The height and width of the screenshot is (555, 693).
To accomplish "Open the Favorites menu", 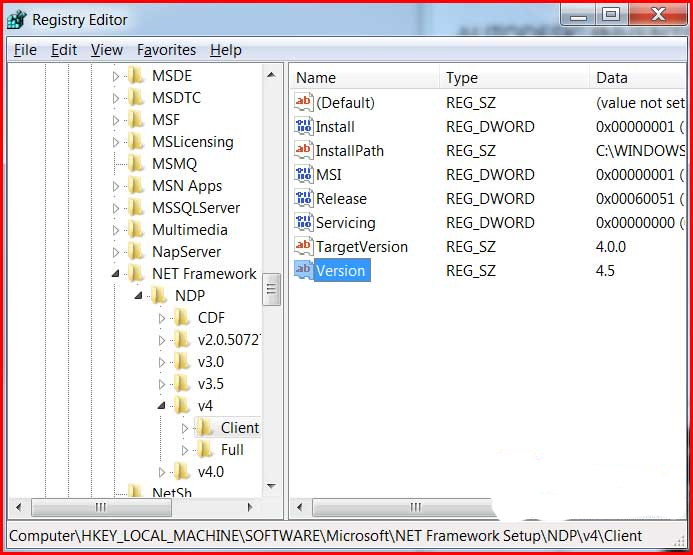I will click(x=166, y=50).
